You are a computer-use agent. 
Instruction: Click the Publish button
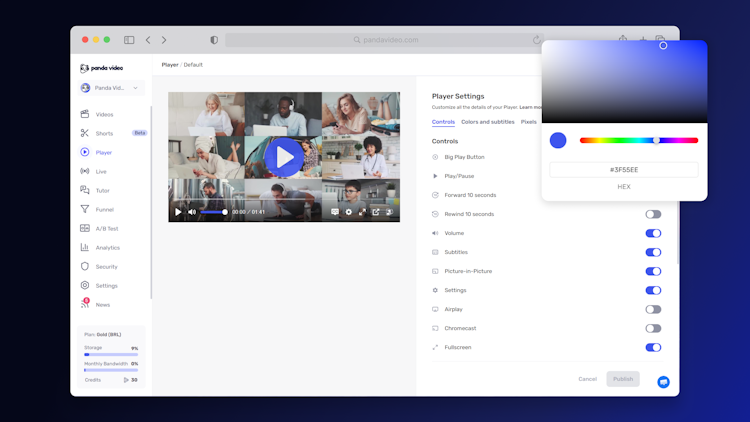[x=623, y=379]
